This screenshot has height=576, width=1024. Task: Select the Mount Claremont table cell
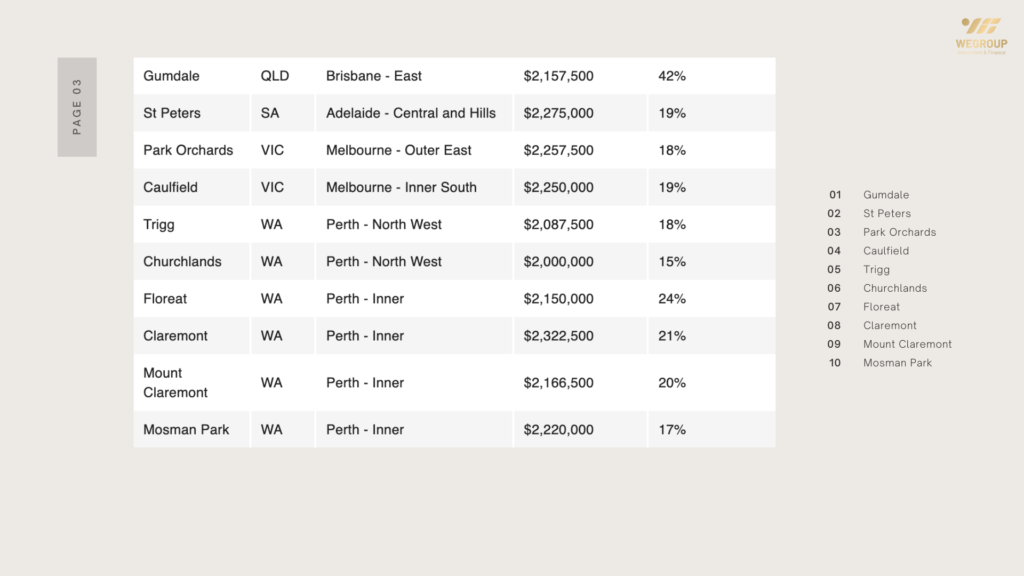[176, 383]
